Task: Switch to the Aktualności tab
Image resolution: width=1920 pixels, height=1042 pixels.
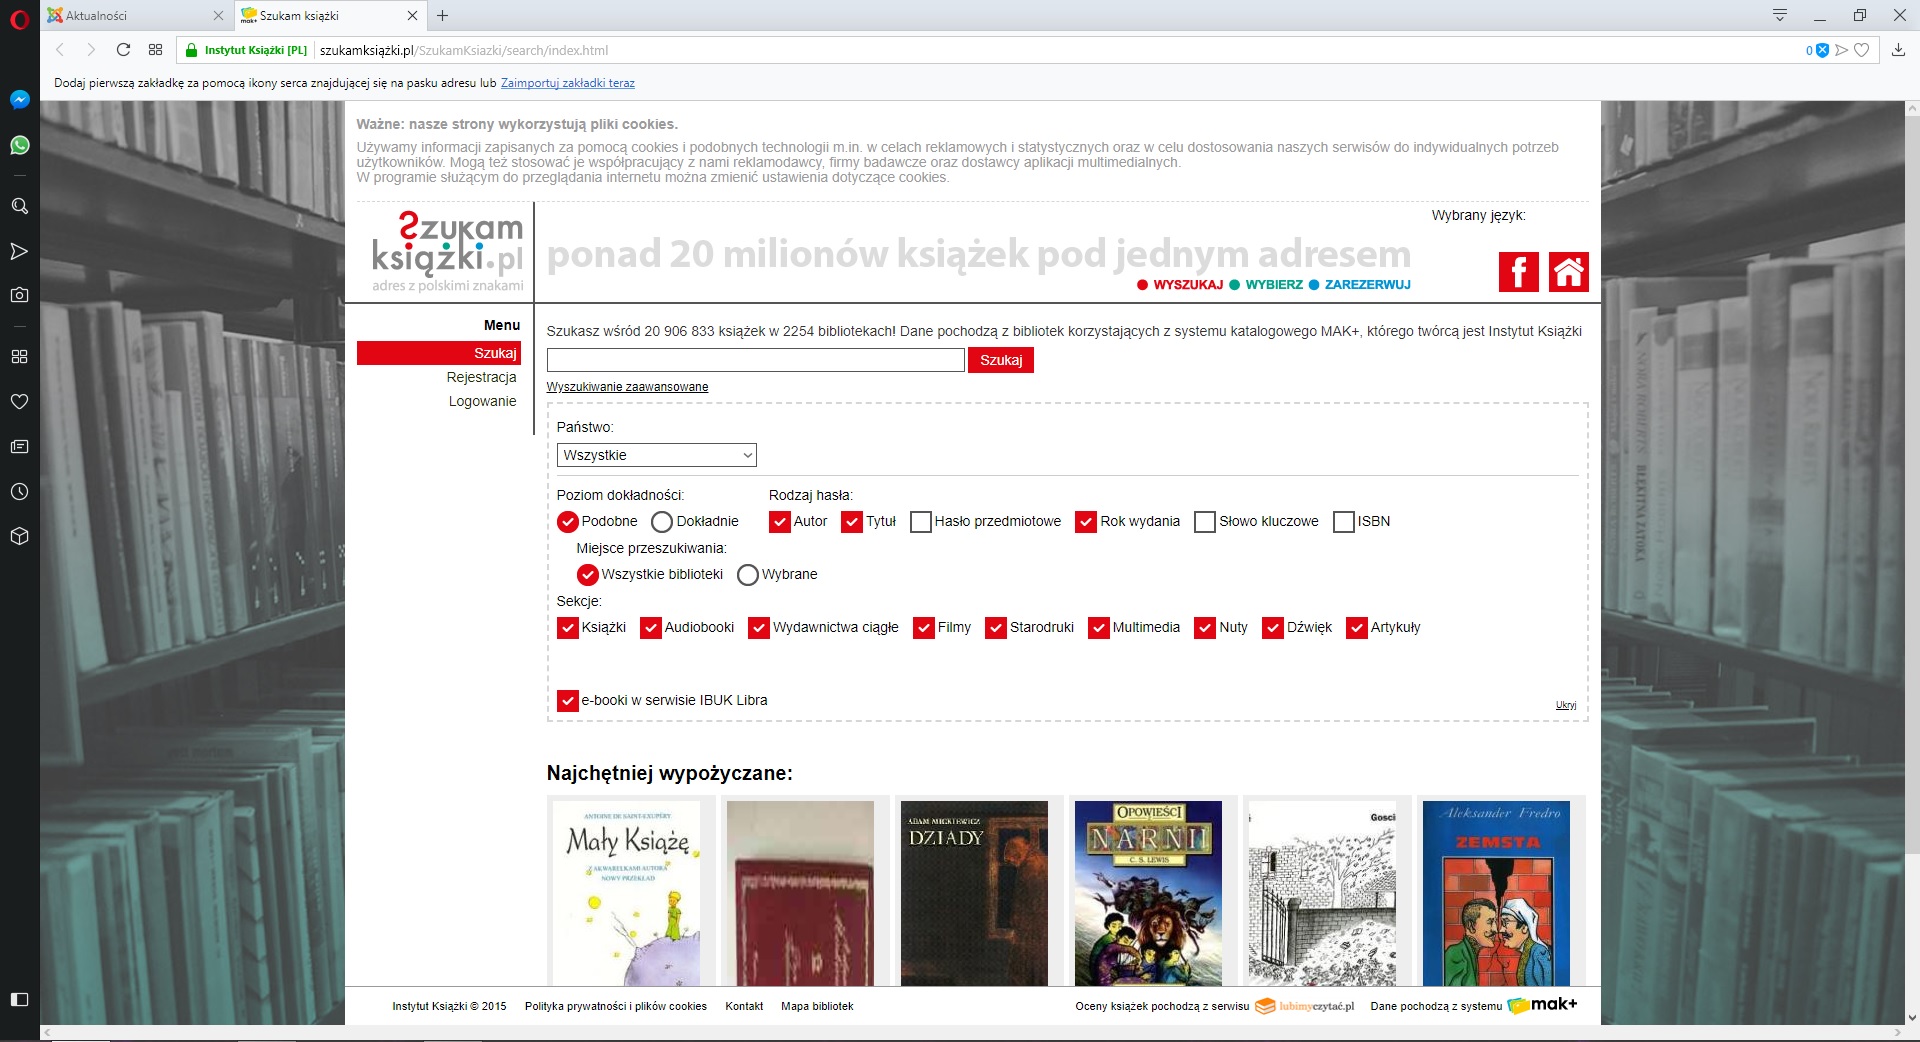Action: coord(137,15)
